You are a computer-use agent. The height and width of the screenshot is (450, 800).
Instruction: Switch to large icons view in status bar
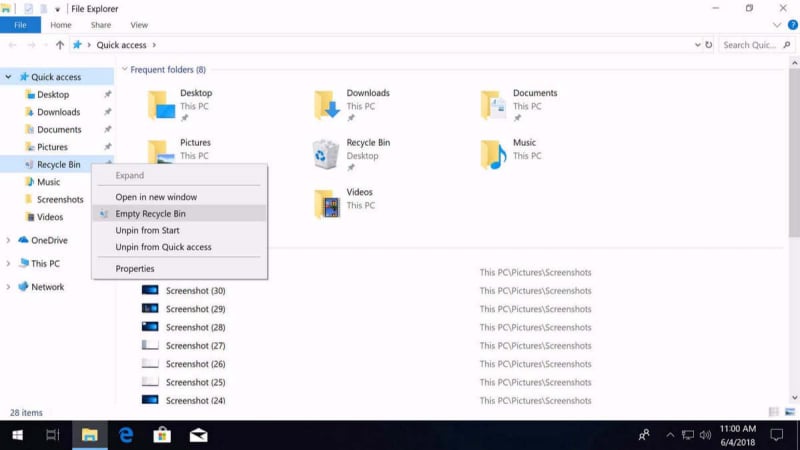(790, 412)
